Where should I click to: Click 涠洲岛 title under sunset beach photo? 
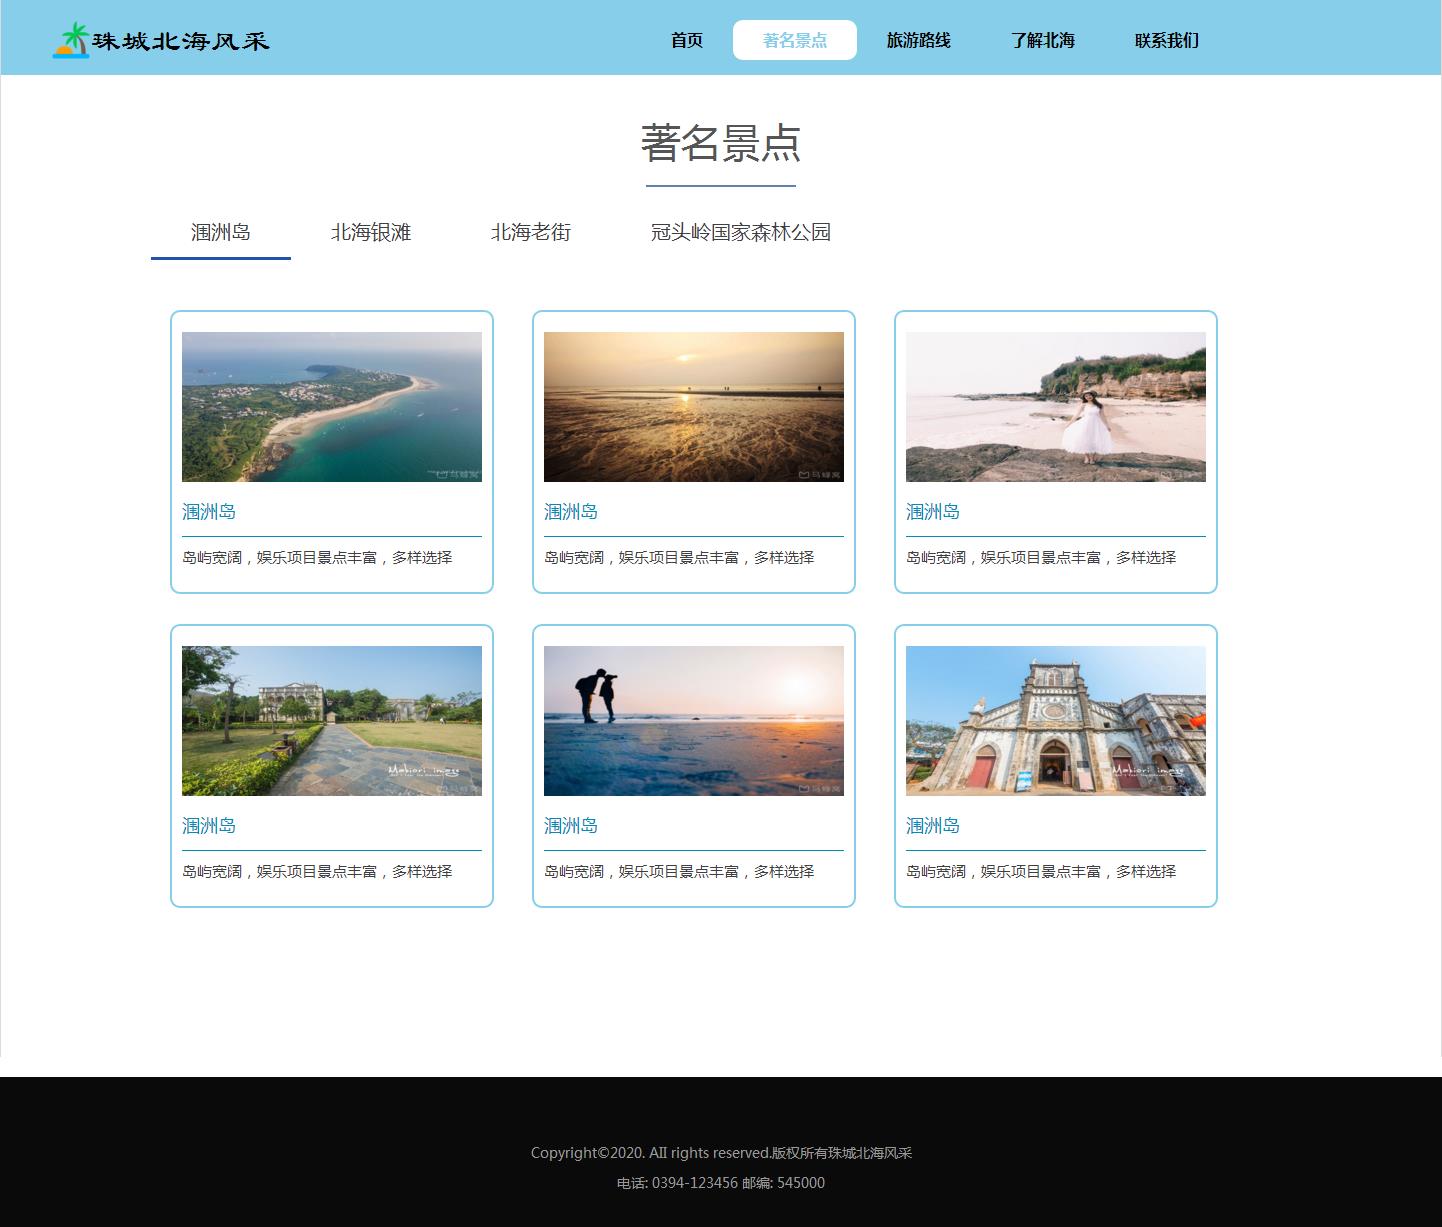pyautogui.click(x=571, y=512)
